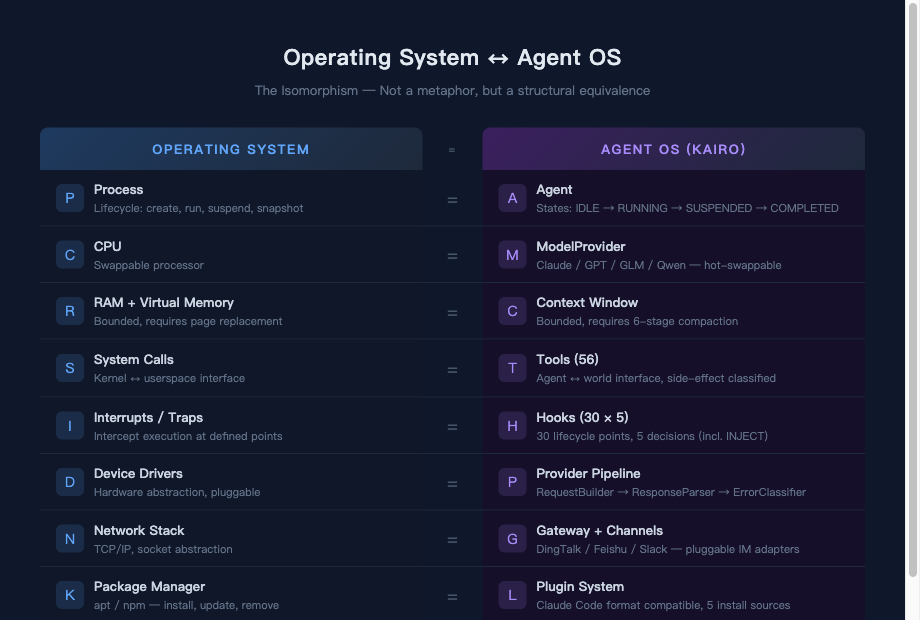The height and width of the screenshot is (620, 920).
Task: Click the G icon for Gateway + Channels
Action: (x=512, y=539)
